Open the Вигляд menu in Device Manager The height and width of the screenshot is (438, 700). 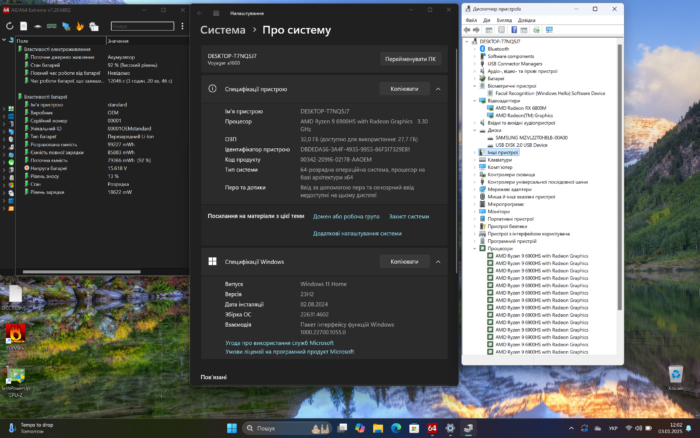pos(504,20)
